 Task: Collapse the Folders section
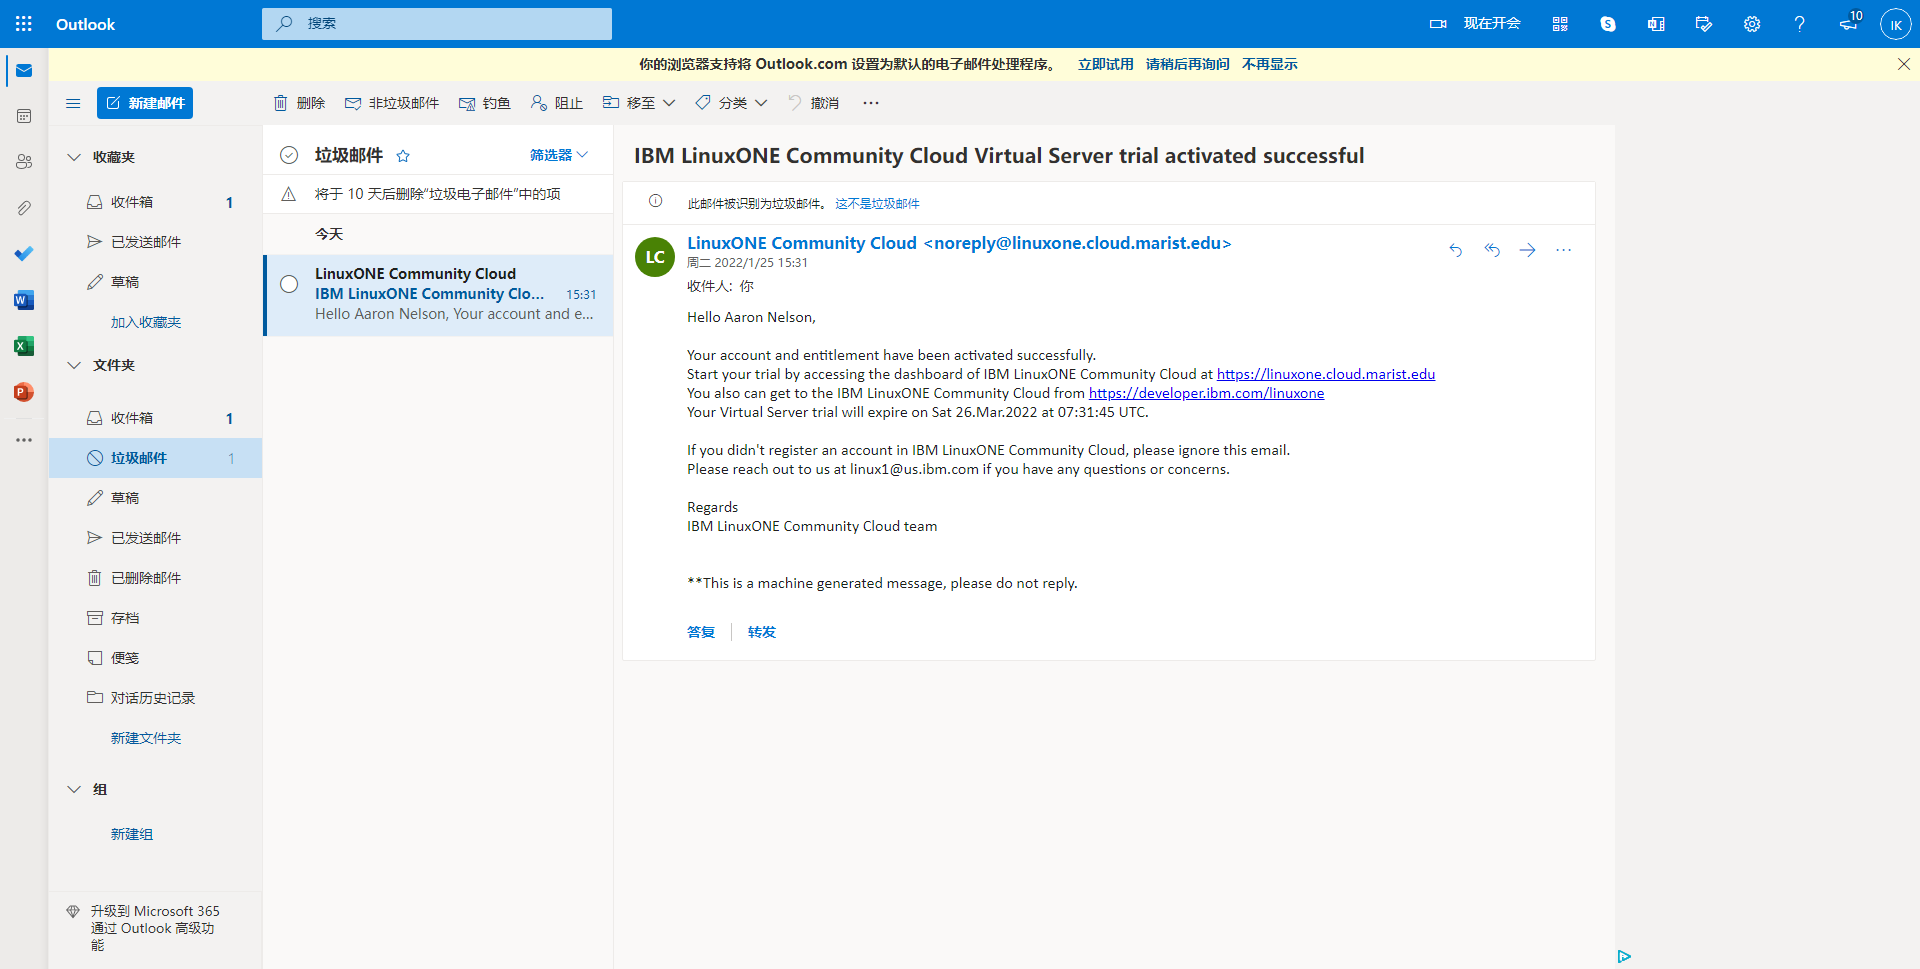[74, 365]
